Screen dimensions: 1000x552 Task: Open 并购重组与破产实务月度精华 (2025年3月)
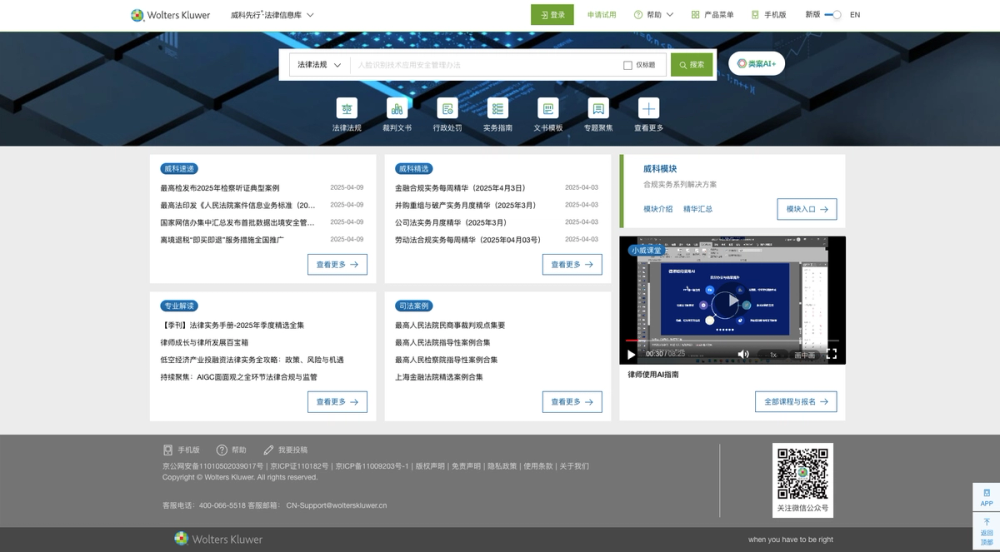tap(466, 205)
